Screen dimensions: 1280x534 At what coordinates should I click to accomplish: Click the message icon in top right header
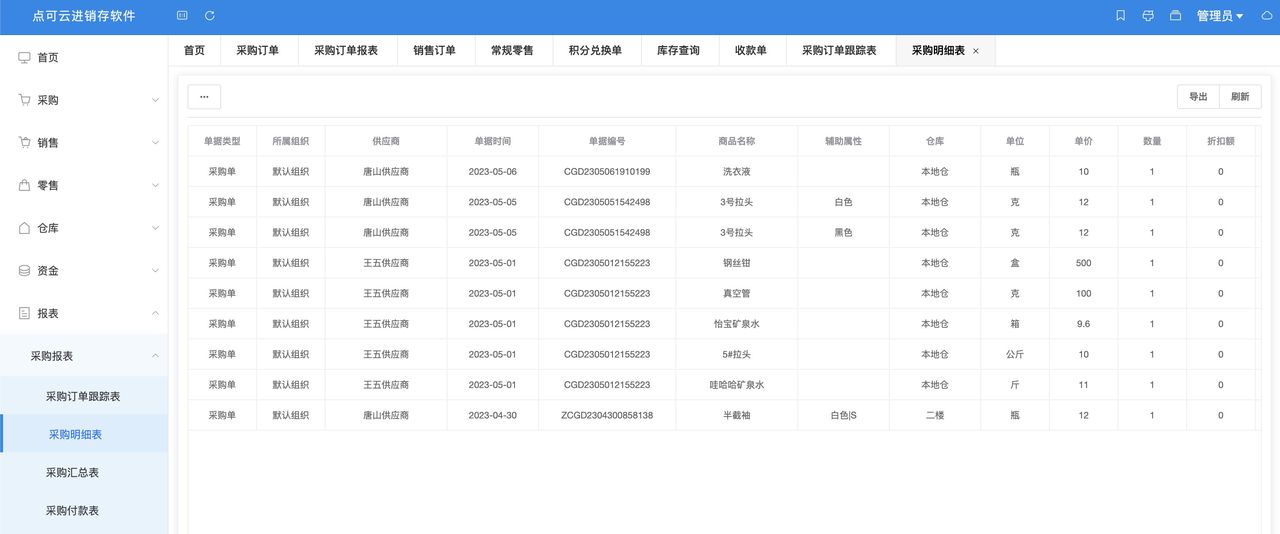[1148, 16]
